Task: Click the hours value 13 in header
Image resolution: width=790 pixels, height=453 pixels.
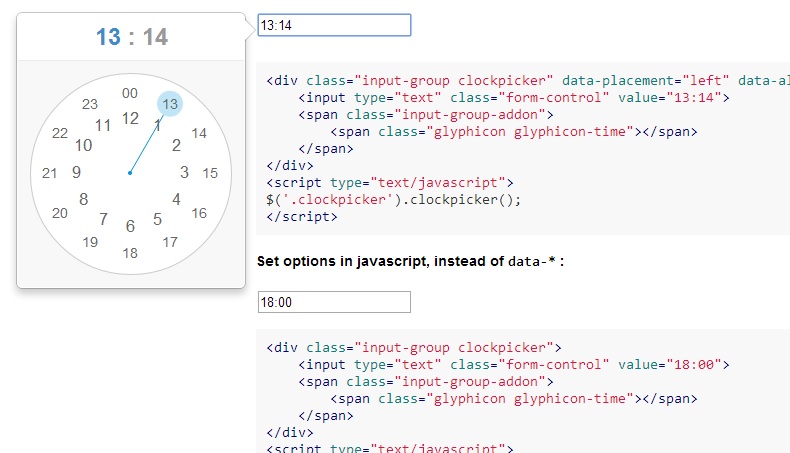Action: [108, 38]
